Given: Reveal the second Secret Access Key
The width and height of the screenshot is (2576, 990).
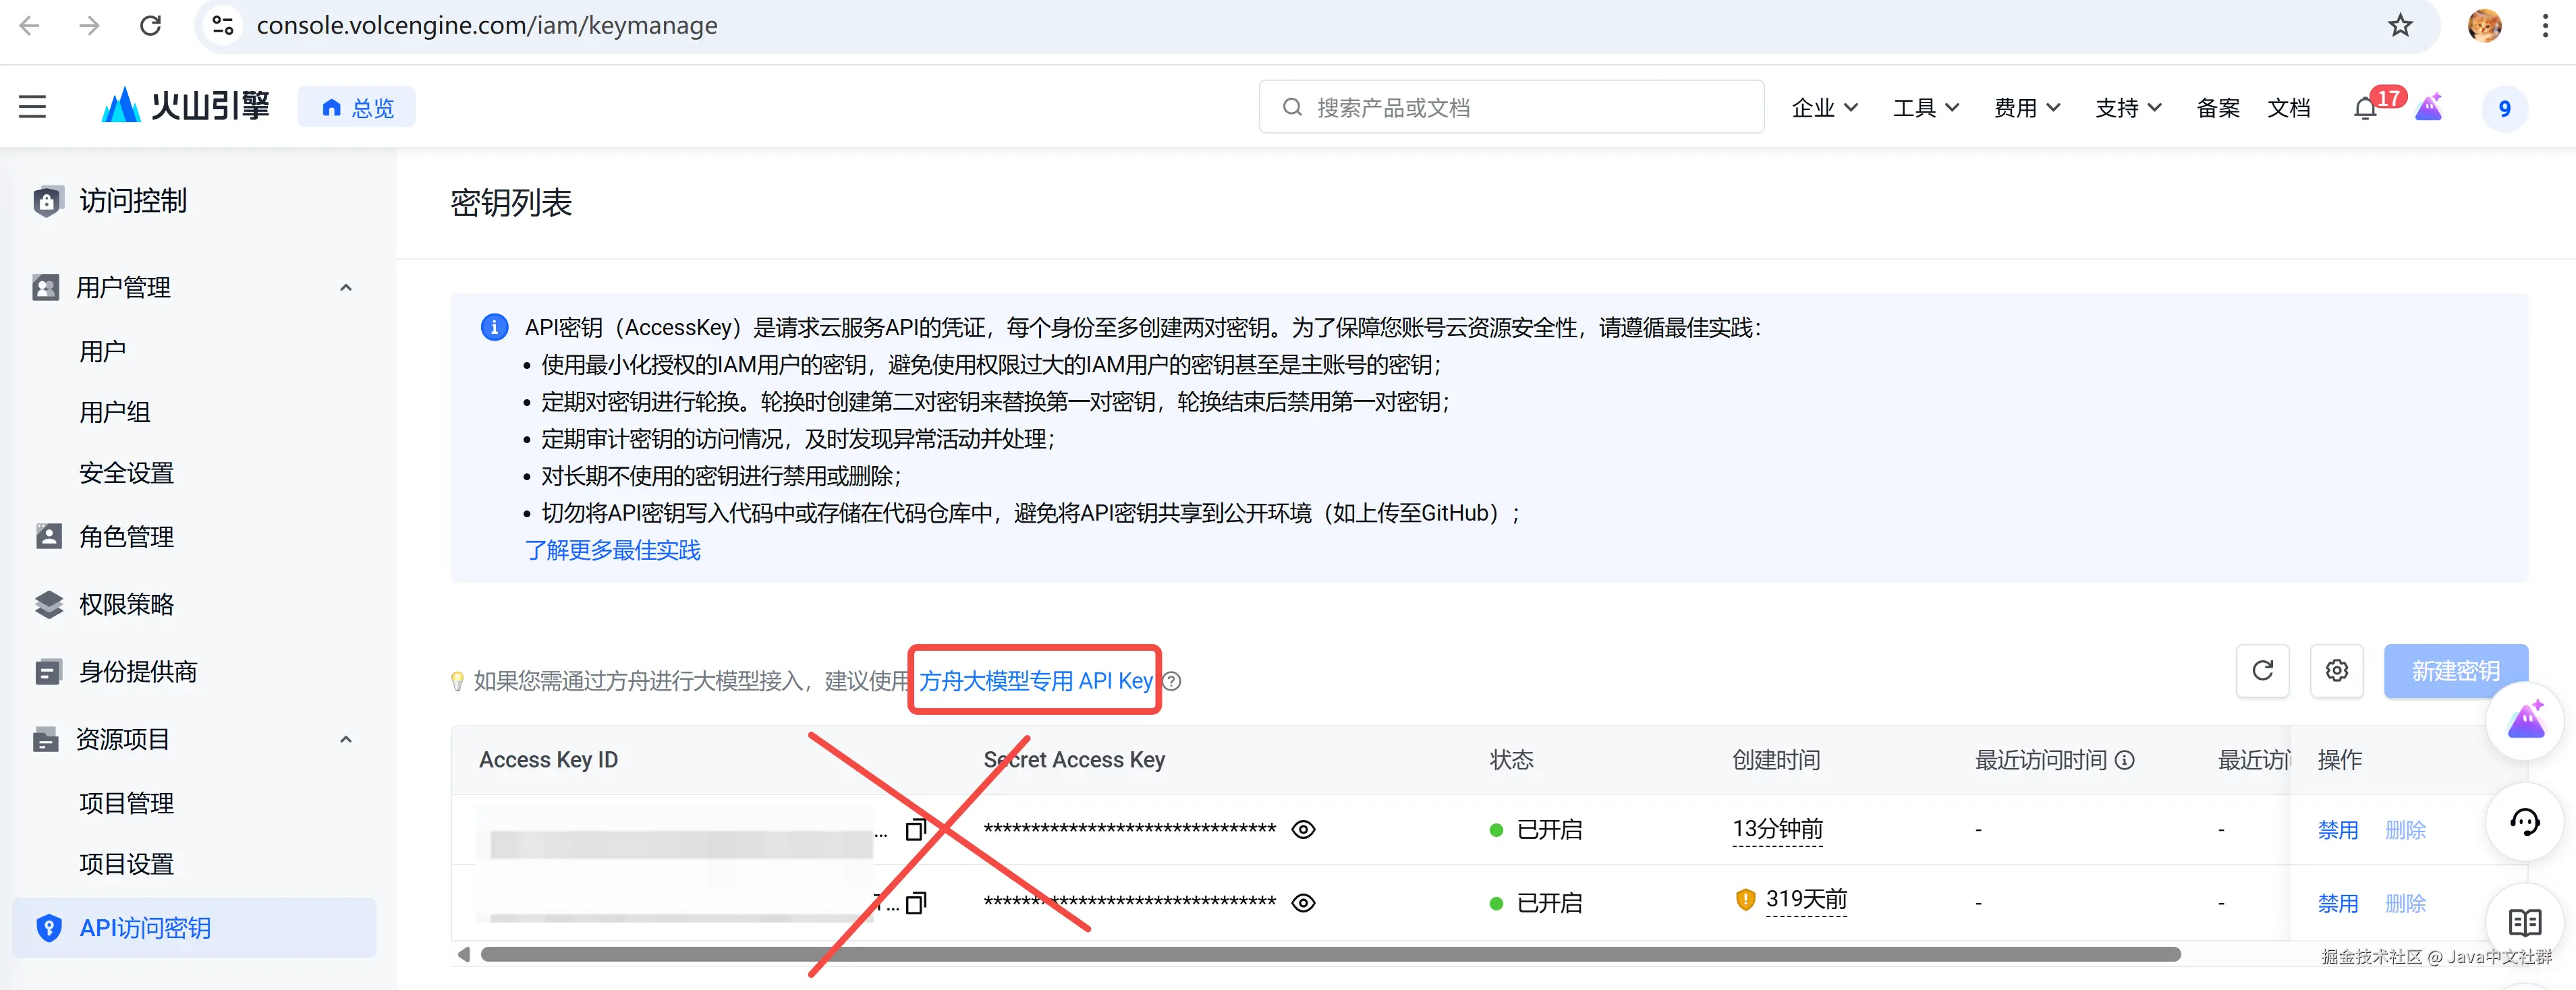Looking at the screenshot, I should coord(1303,903).
